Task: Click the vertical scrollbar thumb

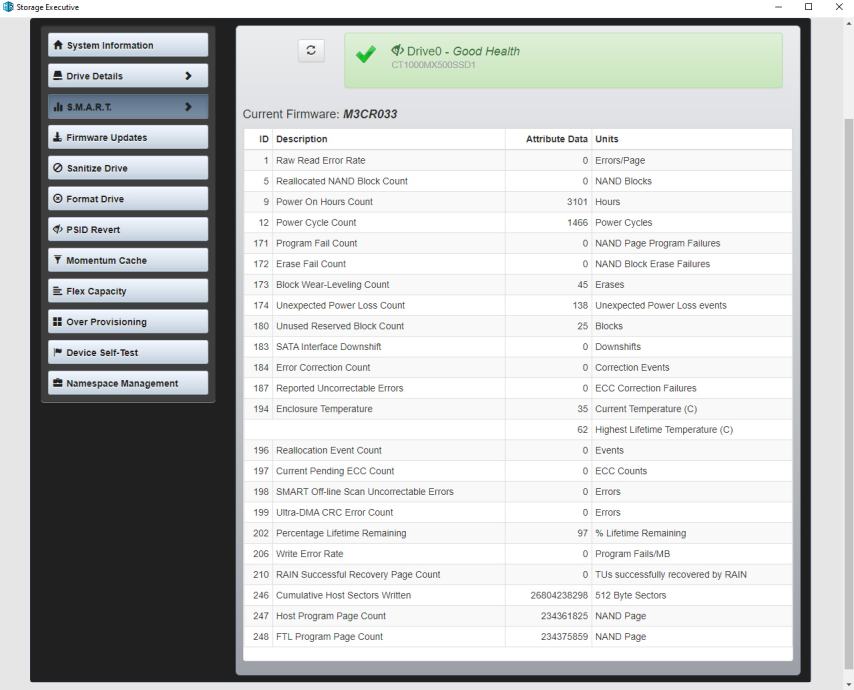Action: (x=849, y=394)
